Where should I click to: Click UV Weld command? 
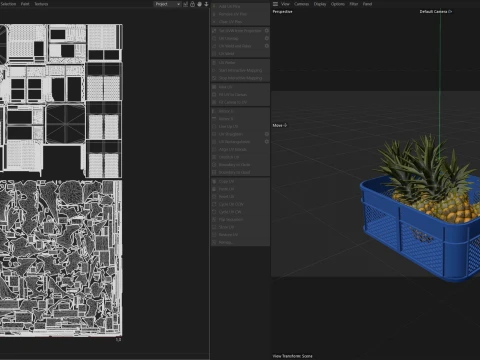(x=240, y=54)
